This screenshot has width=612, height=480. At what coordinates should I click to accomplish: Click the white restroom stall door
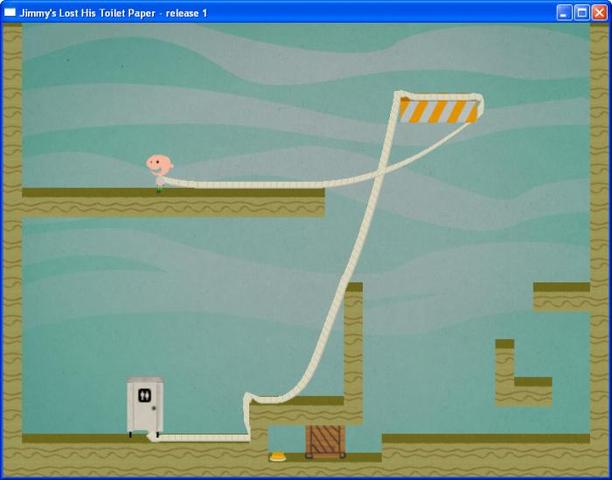point(145,406)
